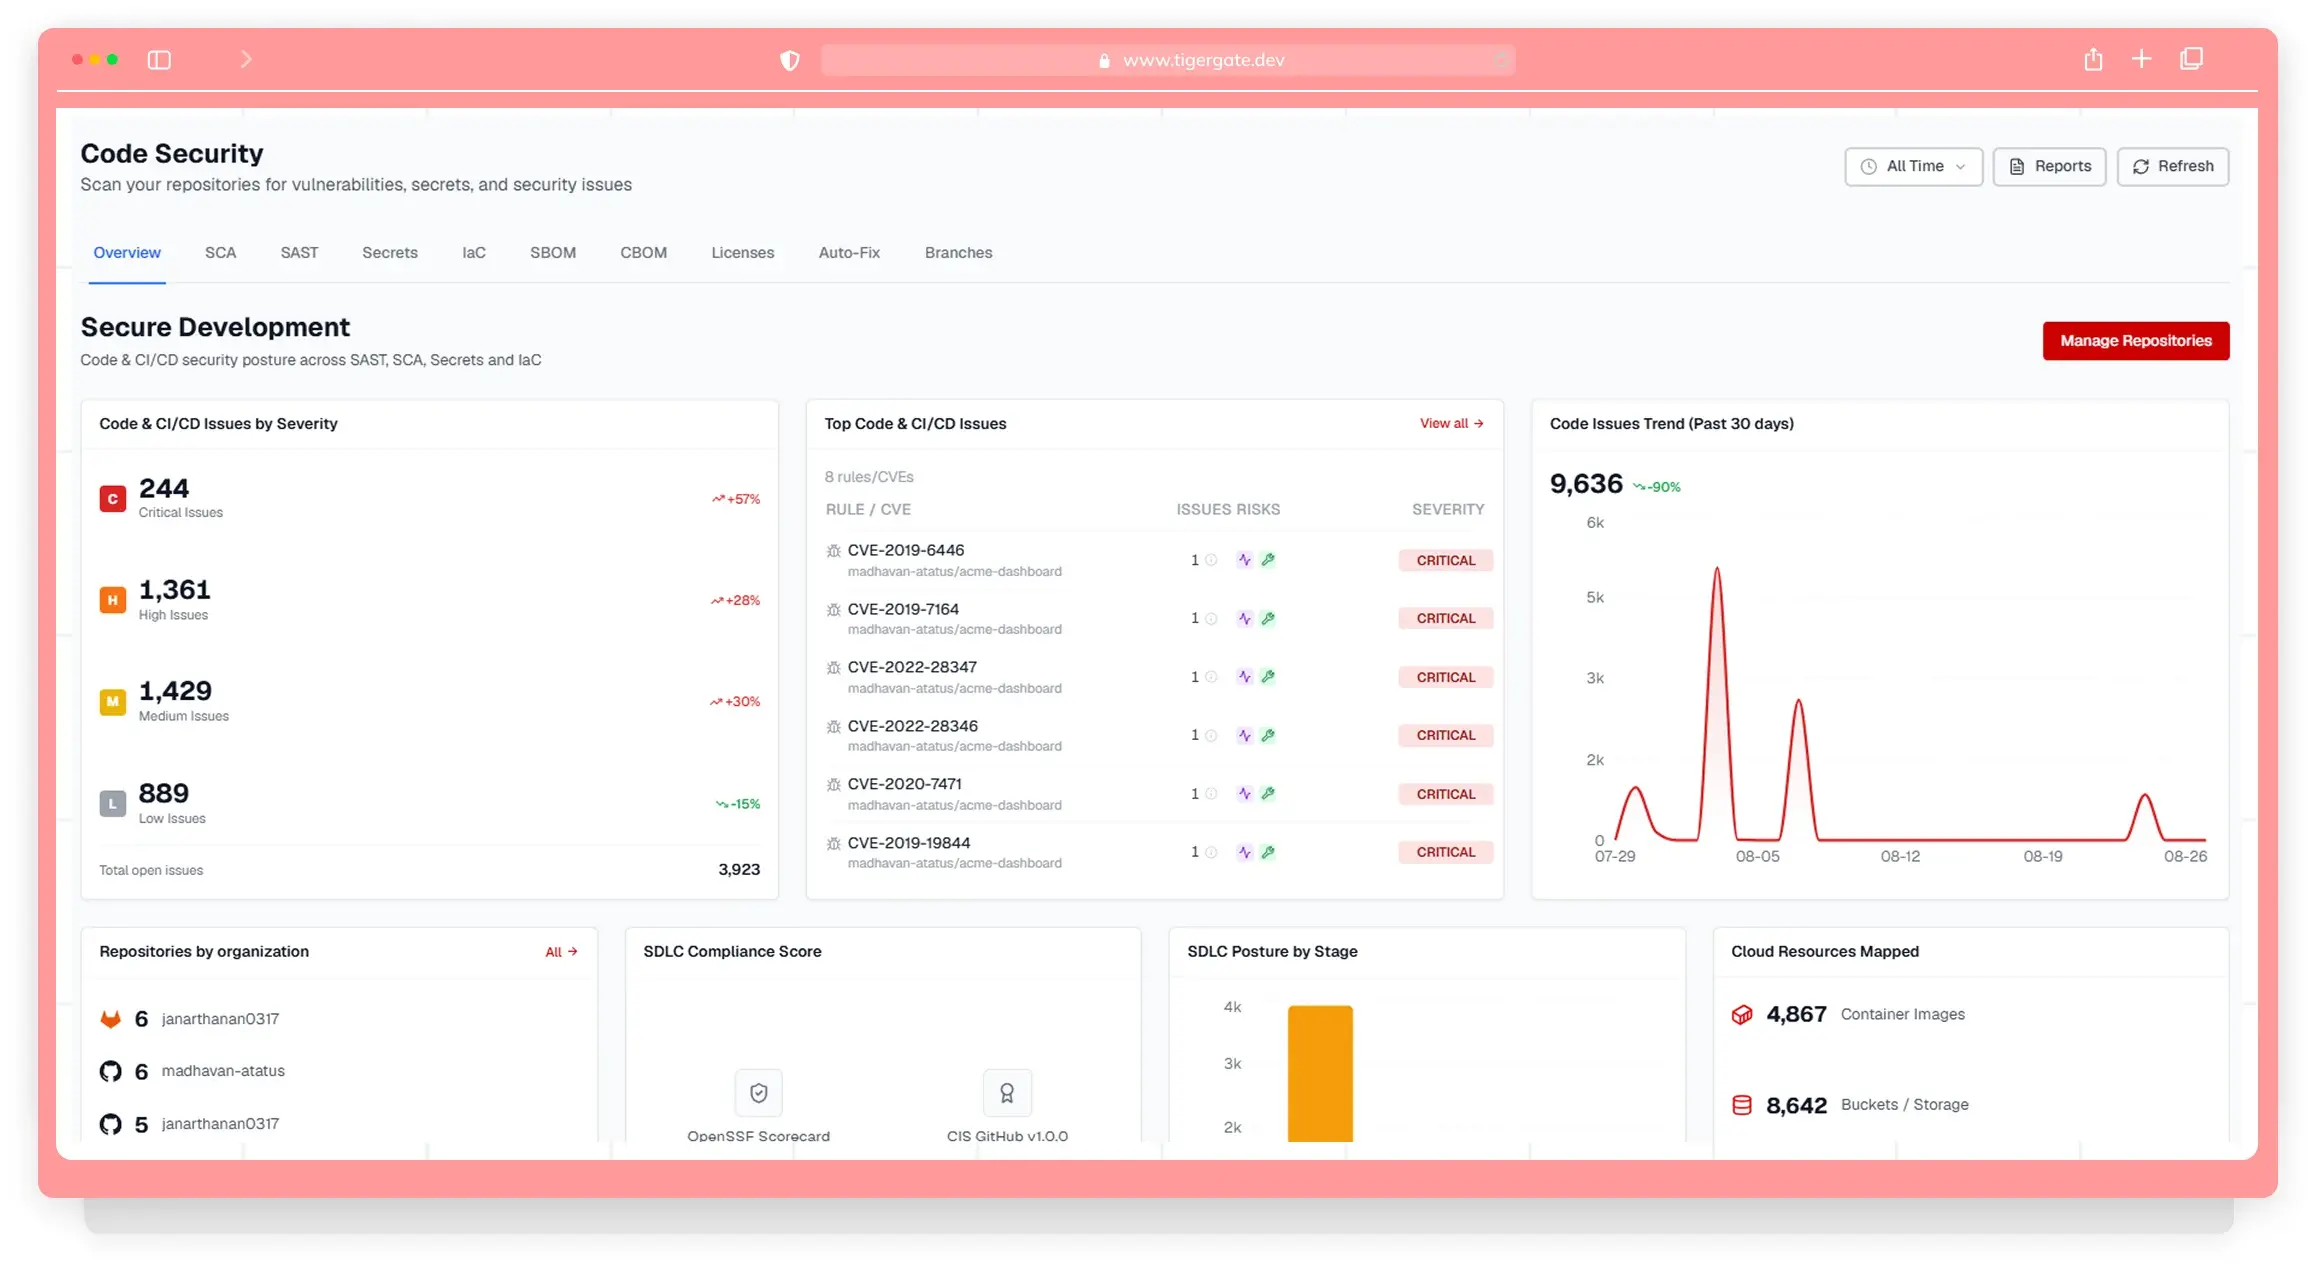Click the GitHub icon for madhavan-atatus

(111, 1071)
